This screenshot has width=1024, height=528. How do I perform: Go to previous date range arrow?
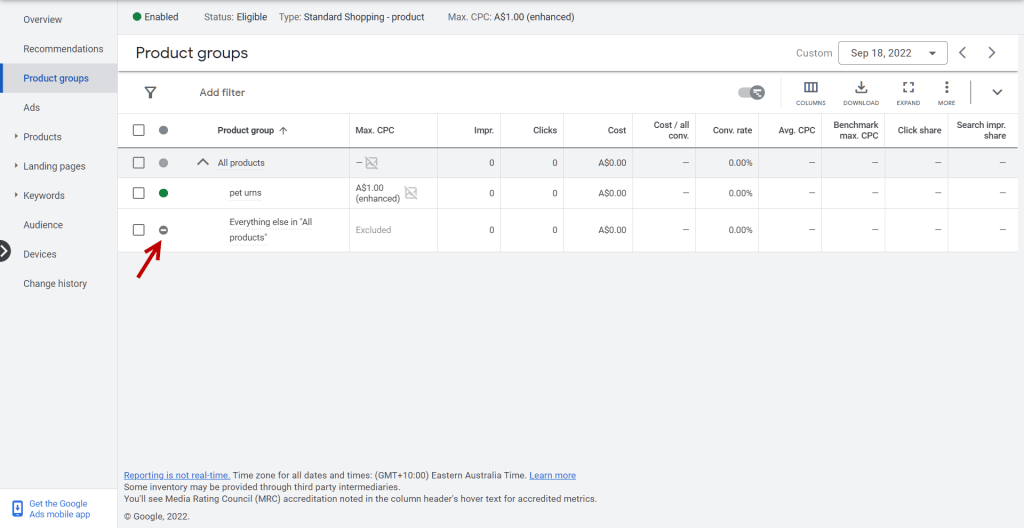962,53
